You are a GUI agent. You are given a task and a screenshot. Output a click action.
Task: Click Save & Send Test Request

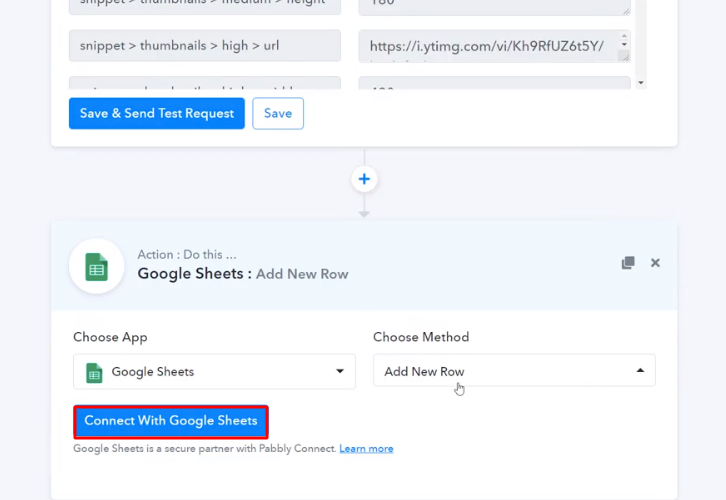point(156,113)
